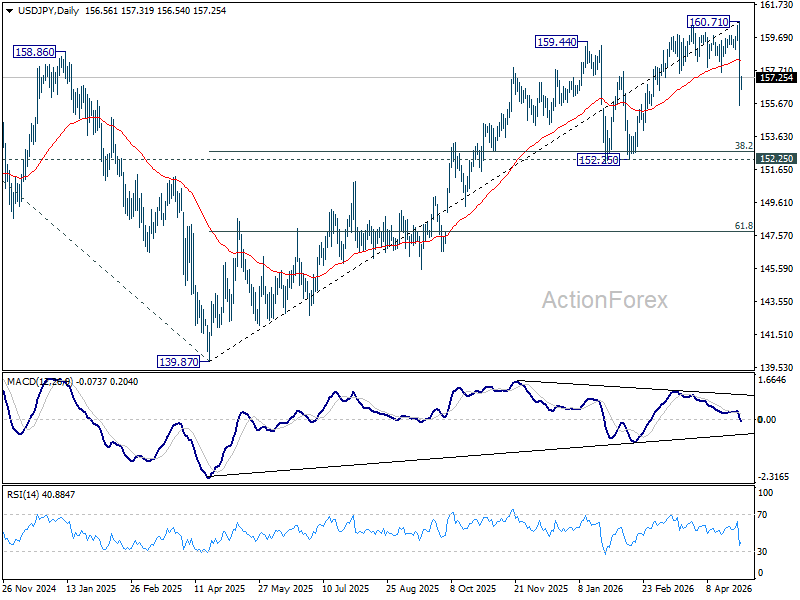Select the 38.2 Fibonacci level label
The height and width of the screenshot is (600, 800).
(743, 146)
